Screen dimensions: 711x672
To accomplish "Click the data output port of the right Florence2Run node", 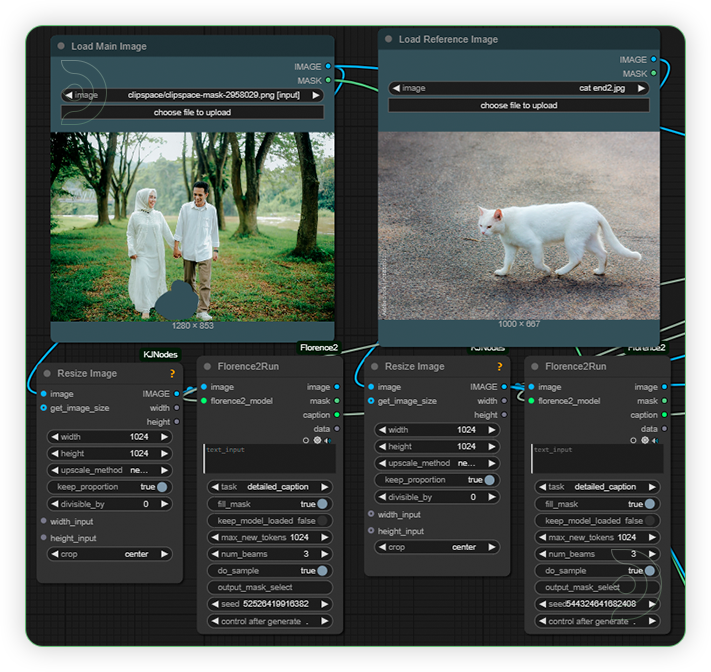I will [x=664, y=429].
